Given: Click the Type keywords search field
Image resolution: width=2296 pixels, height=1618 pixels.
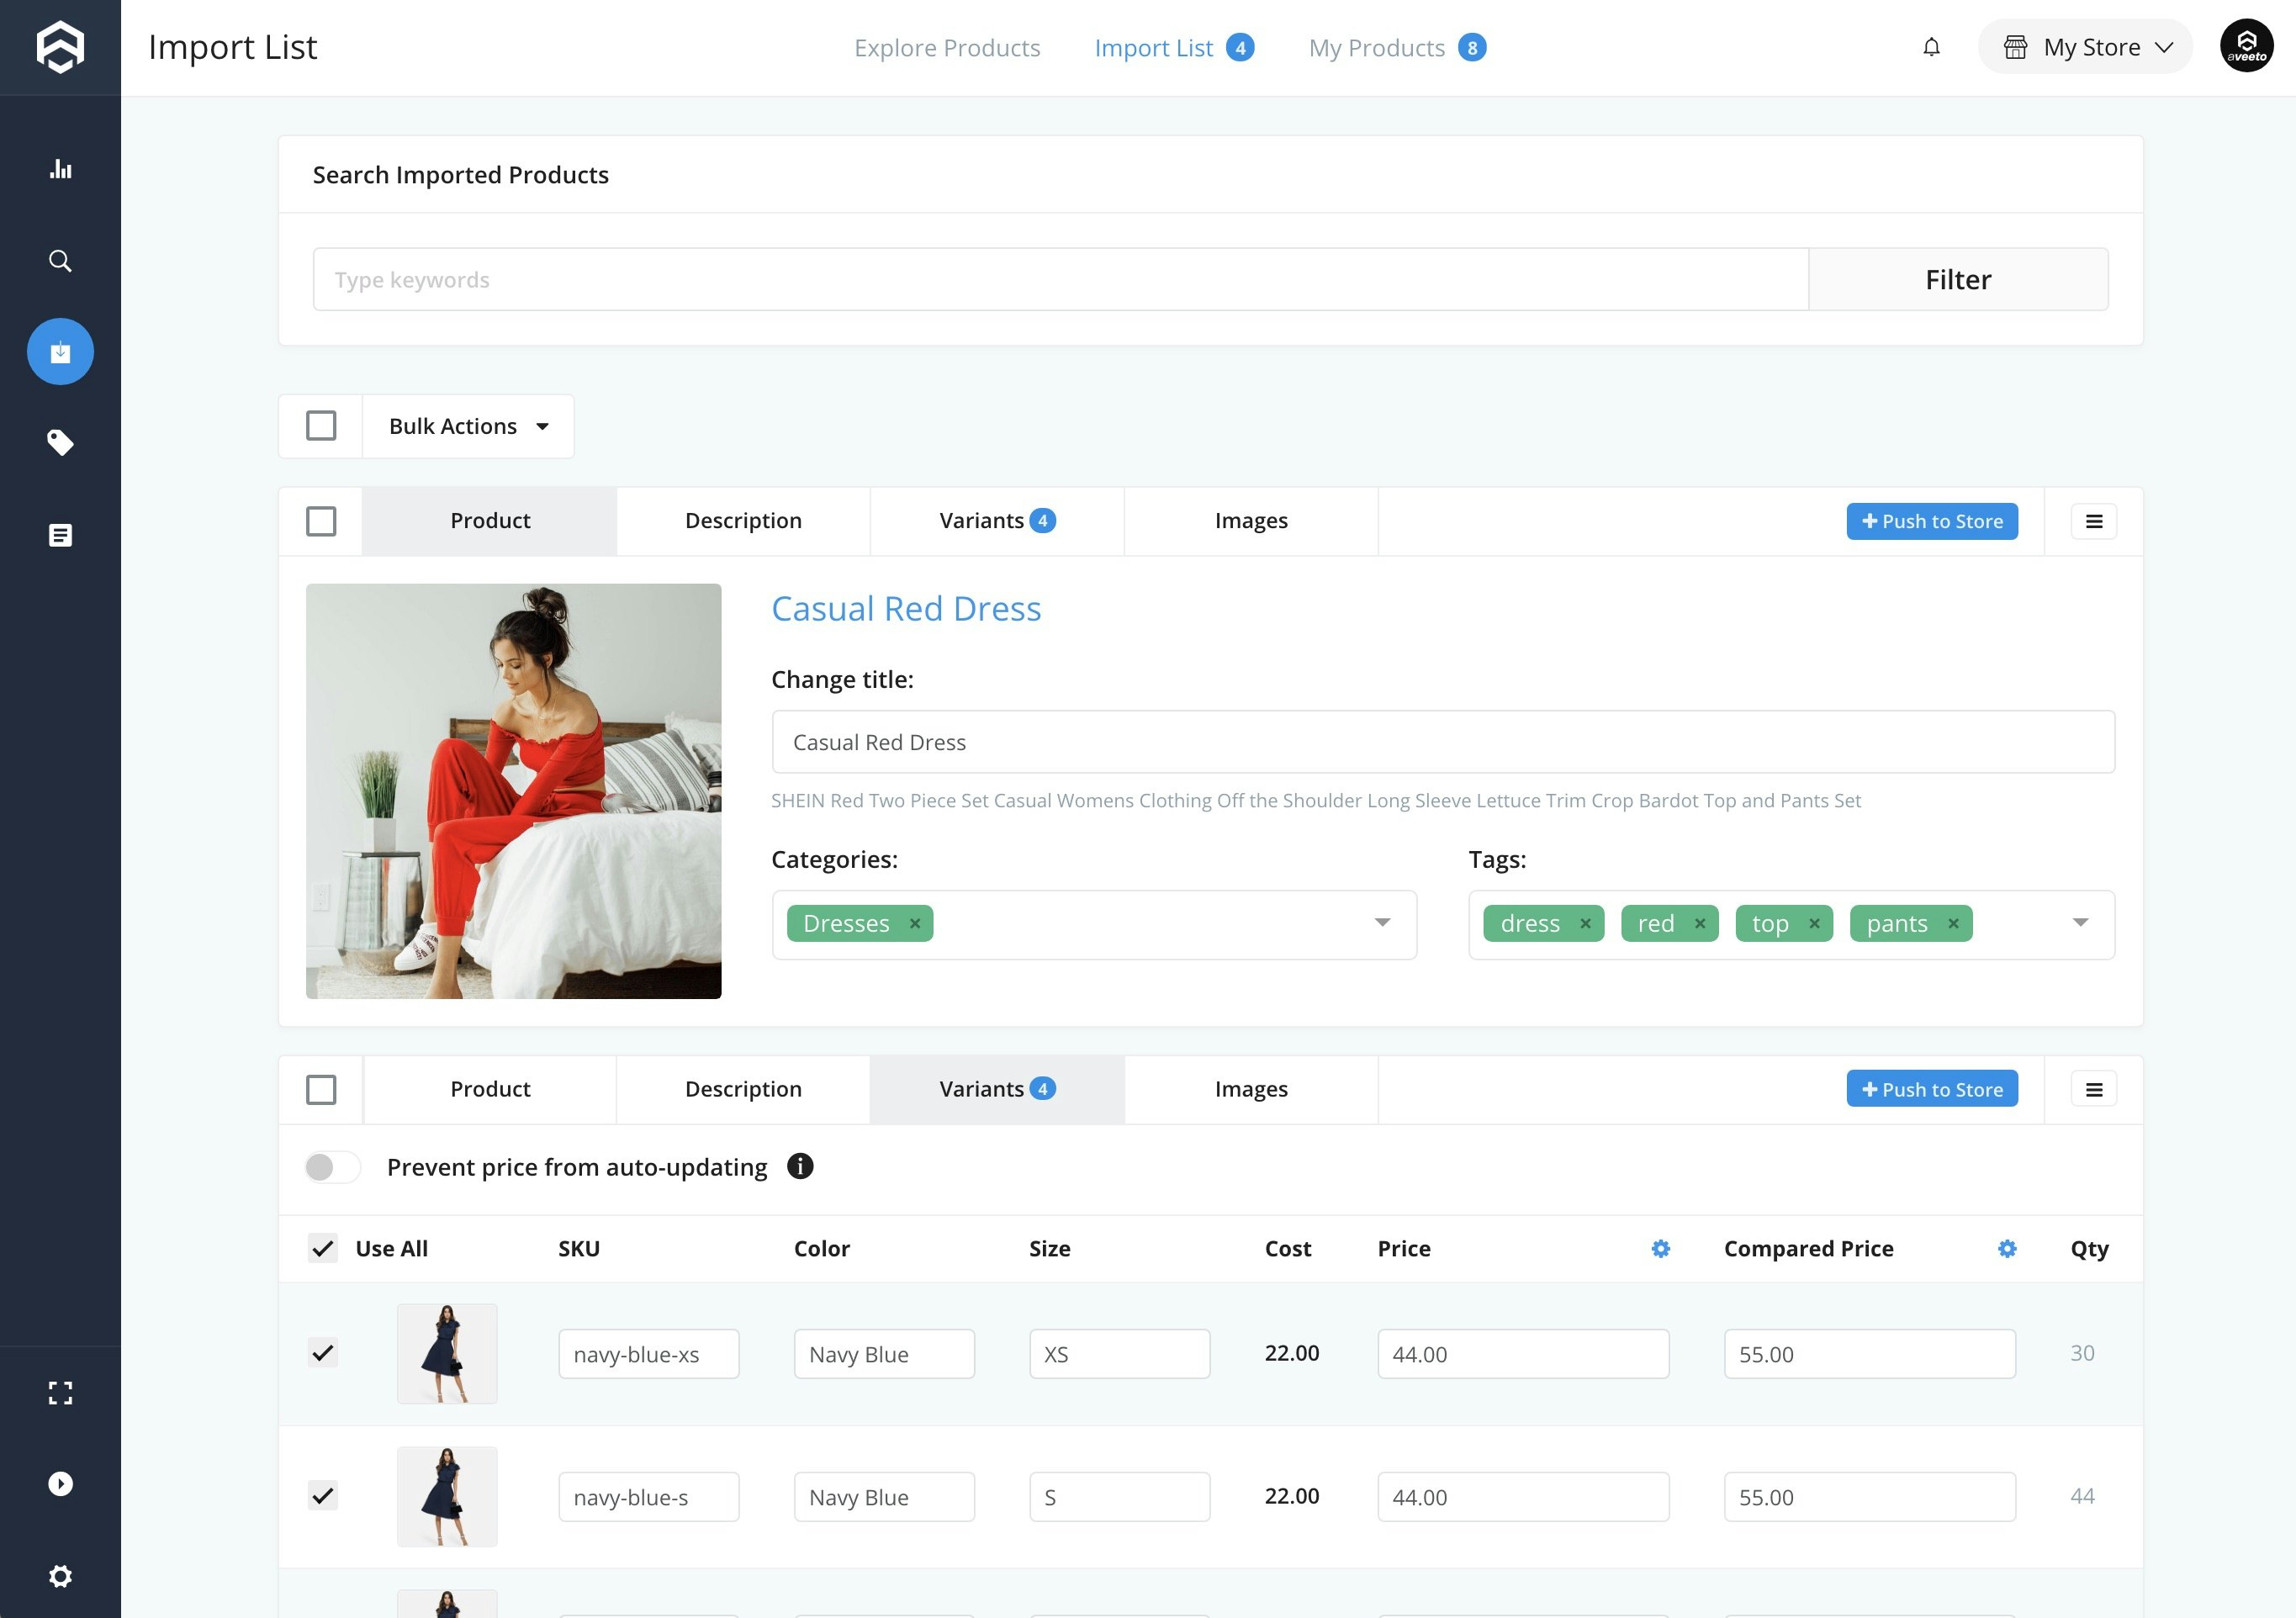Looking at the screenshot, I should (x=1060, y=280).
